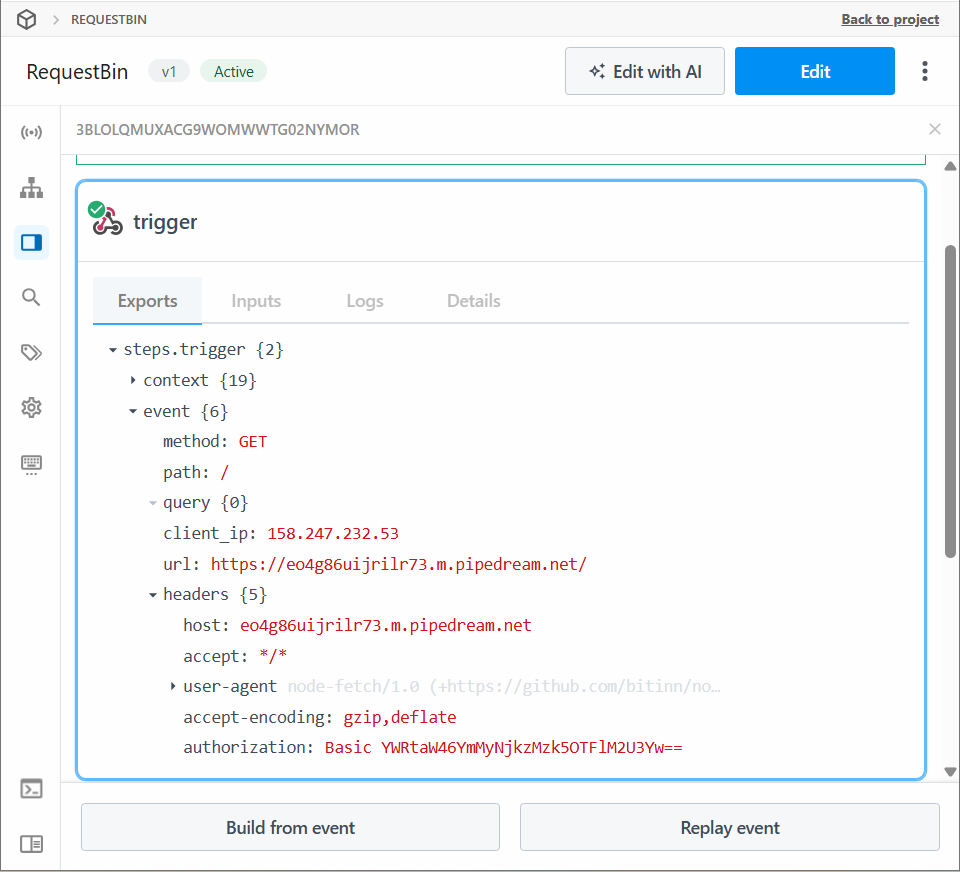
Task: Open the three-dot more options menu
Action: pos(925,71)
